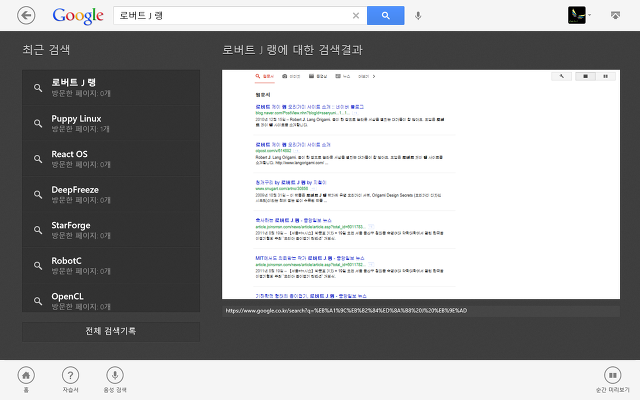Image resolution: width=640 pixels, height=400 pixels.
Task: Click the 로버트 J 랭에 대한 검색결과 heading
Action: (x=292, y=50)
